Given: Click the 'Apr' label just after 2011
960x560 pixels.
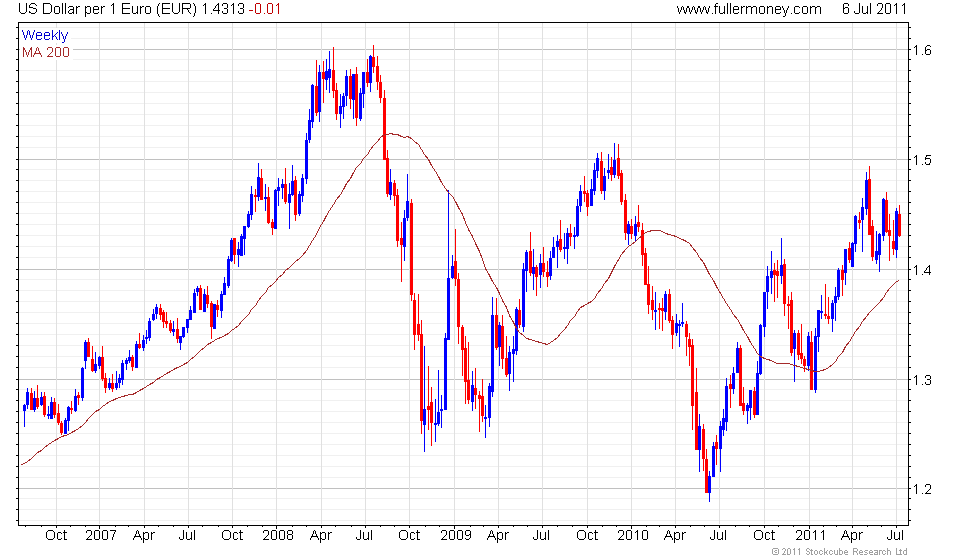Looking at the screenshot, I should coord(852,536).
